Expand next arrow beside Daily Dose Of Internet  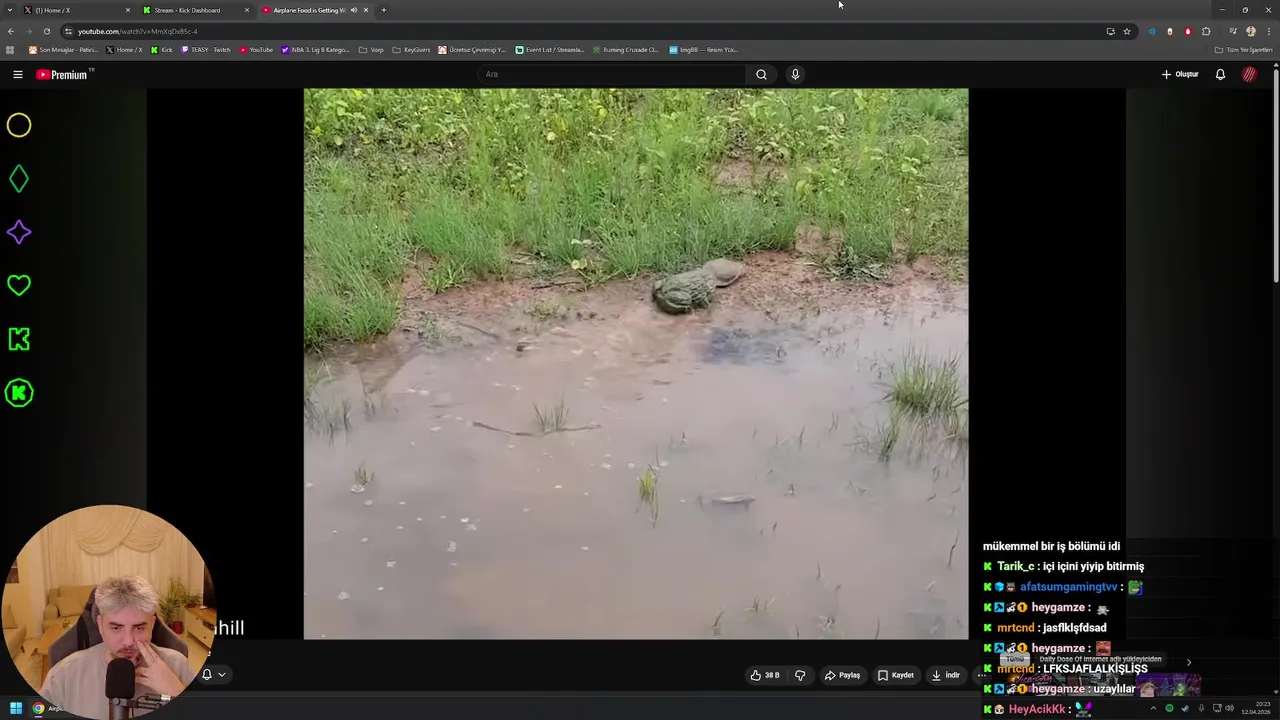(1188, 662)
